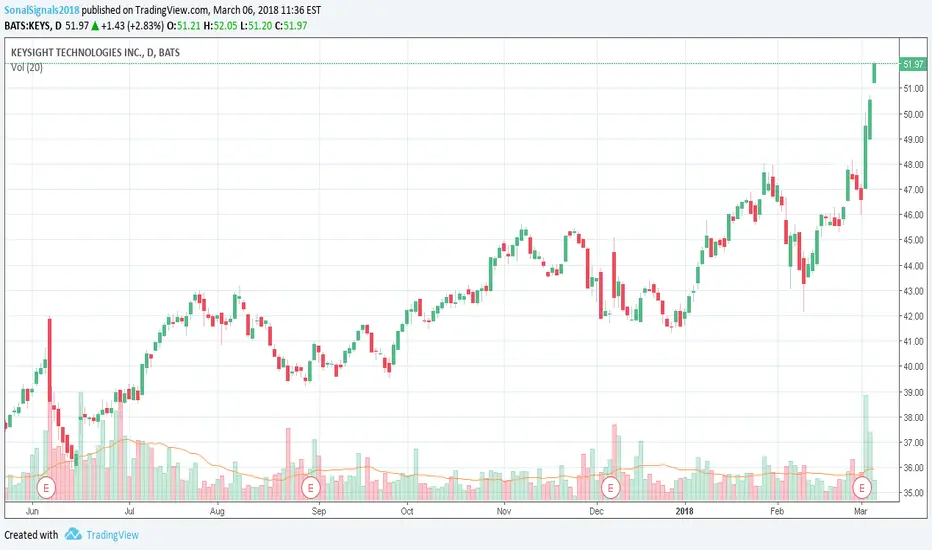
Task: Click the tall green candlestick at 51.97
Action: tap(874, 73)
